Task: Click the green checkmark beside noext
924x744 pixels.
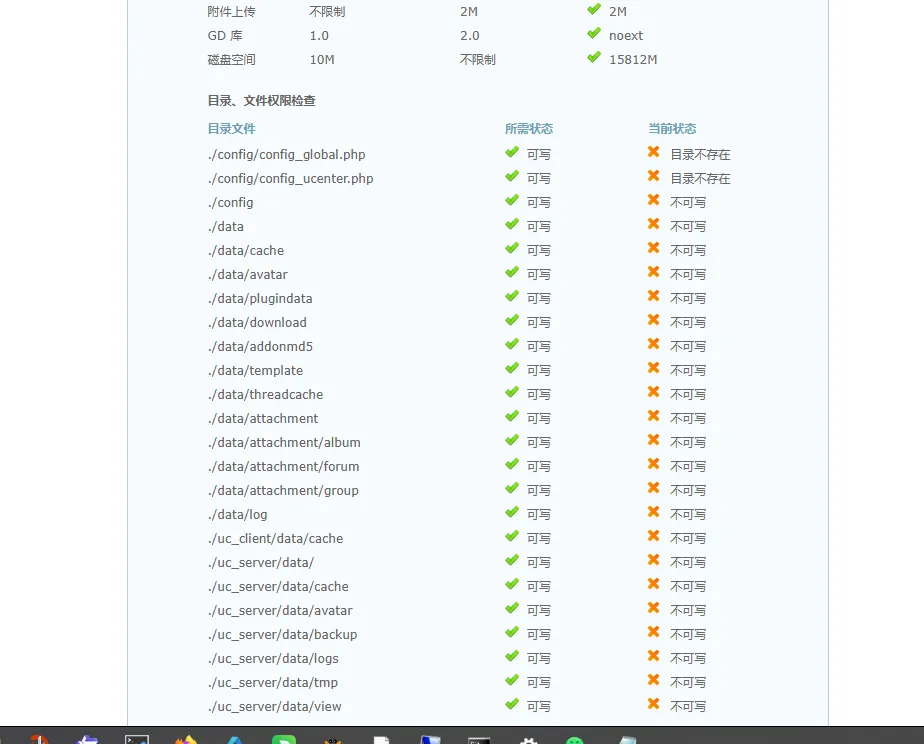Action: point(594,33)
